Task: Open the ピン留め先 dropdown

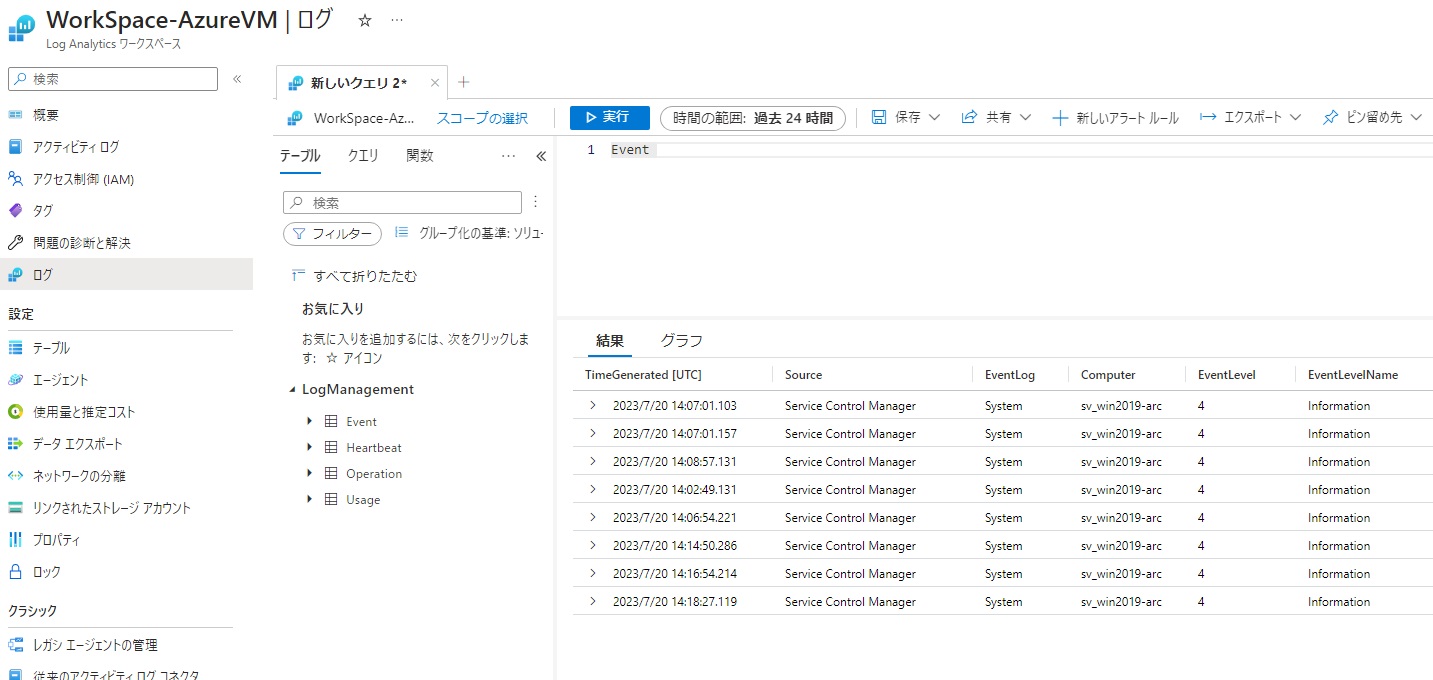Action: coord(1372,118)
